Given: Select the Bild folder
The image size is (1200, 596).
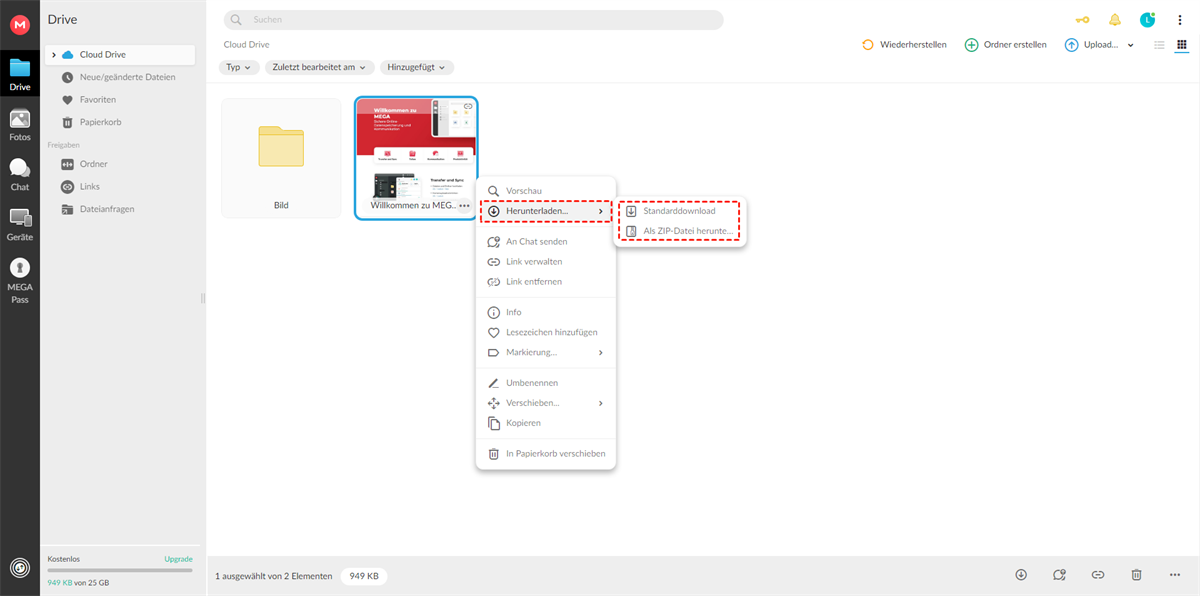Looking at the screenshot, I should pos(281,158).
